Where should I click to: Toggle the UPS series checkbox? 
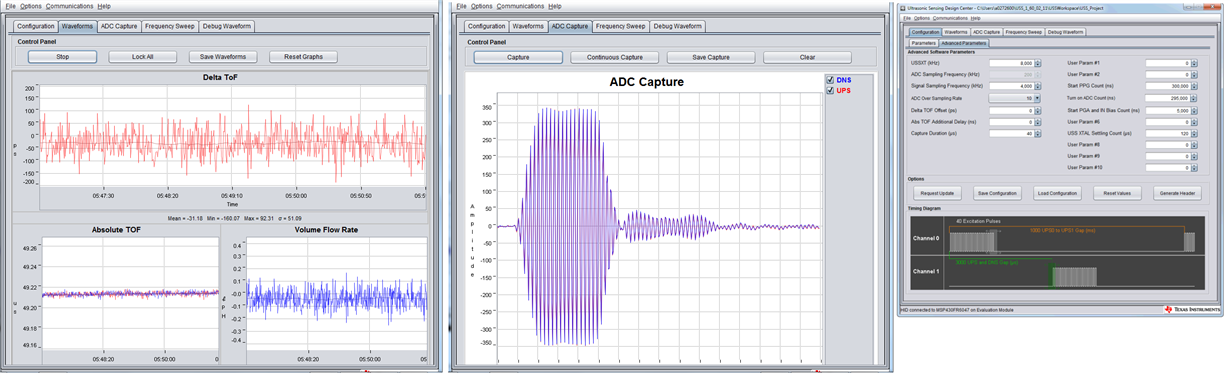[830, 91]
